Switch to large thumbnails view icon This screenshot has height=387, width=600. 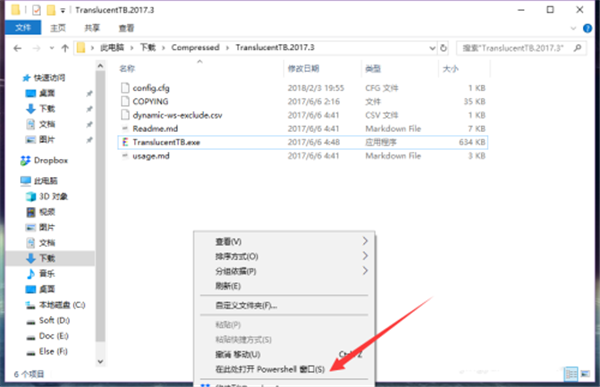coord(585,374)
